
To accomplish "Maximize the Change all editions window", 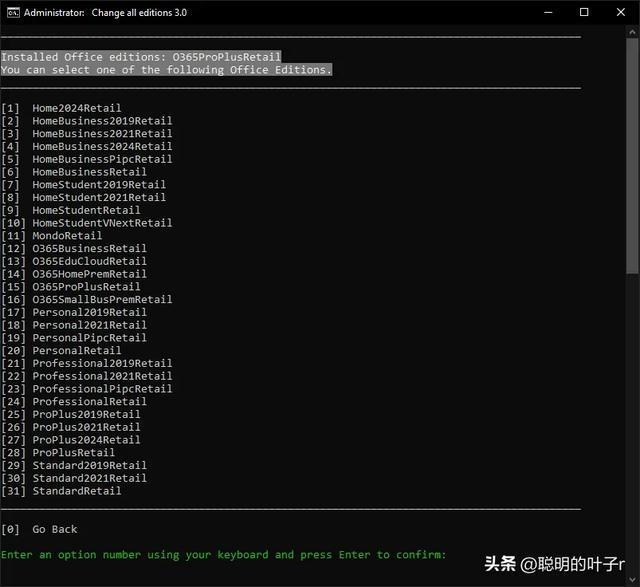I will [584, 13].
